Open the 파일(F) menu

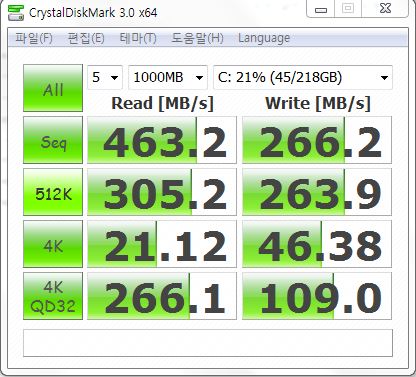coord(34,38)
